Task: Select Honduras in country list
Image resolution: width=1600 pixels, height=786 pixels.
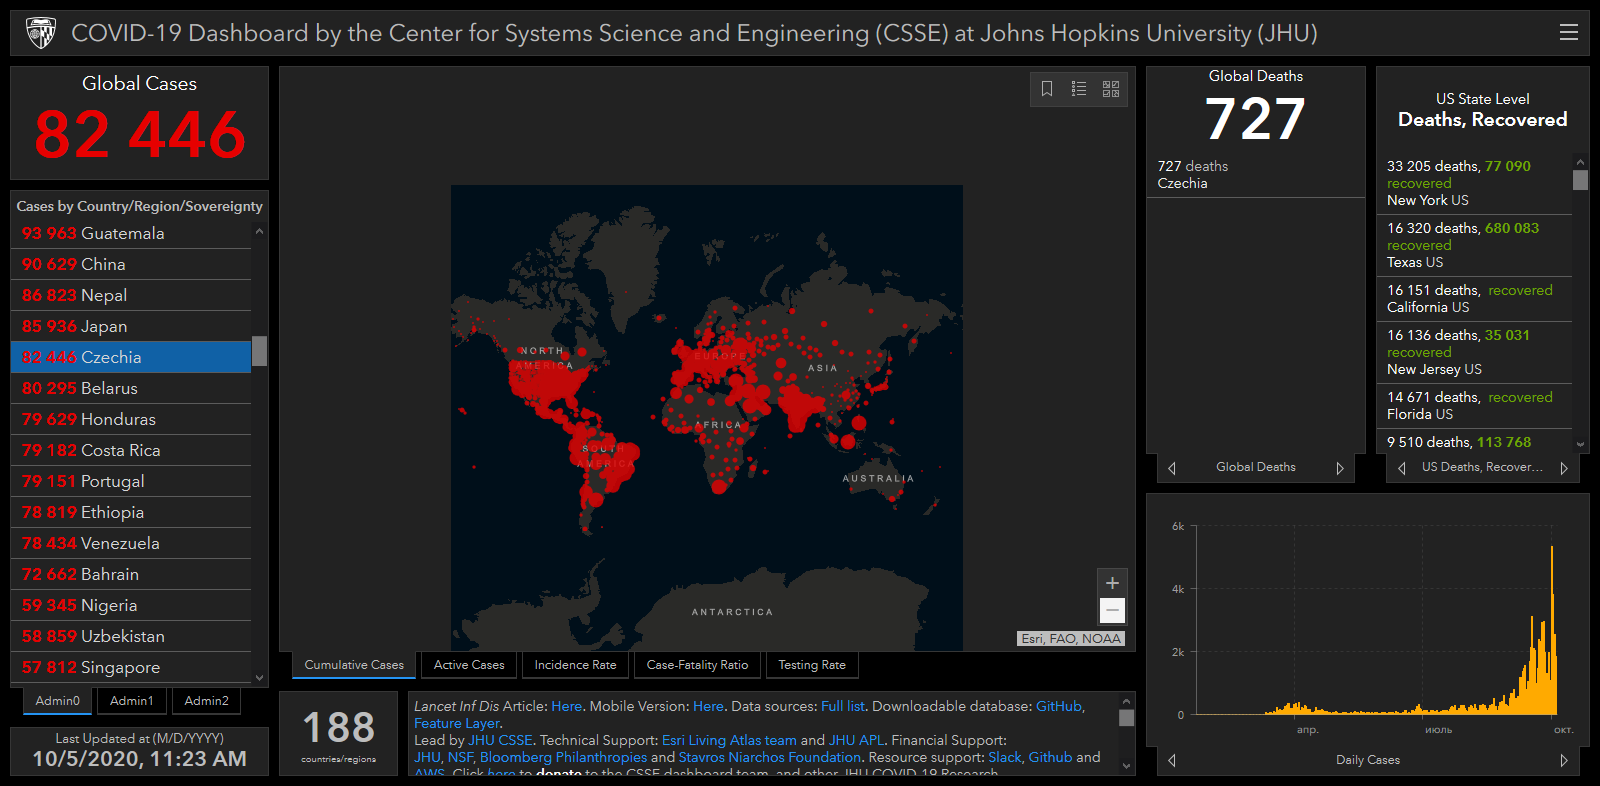Action: click(131, 419)
